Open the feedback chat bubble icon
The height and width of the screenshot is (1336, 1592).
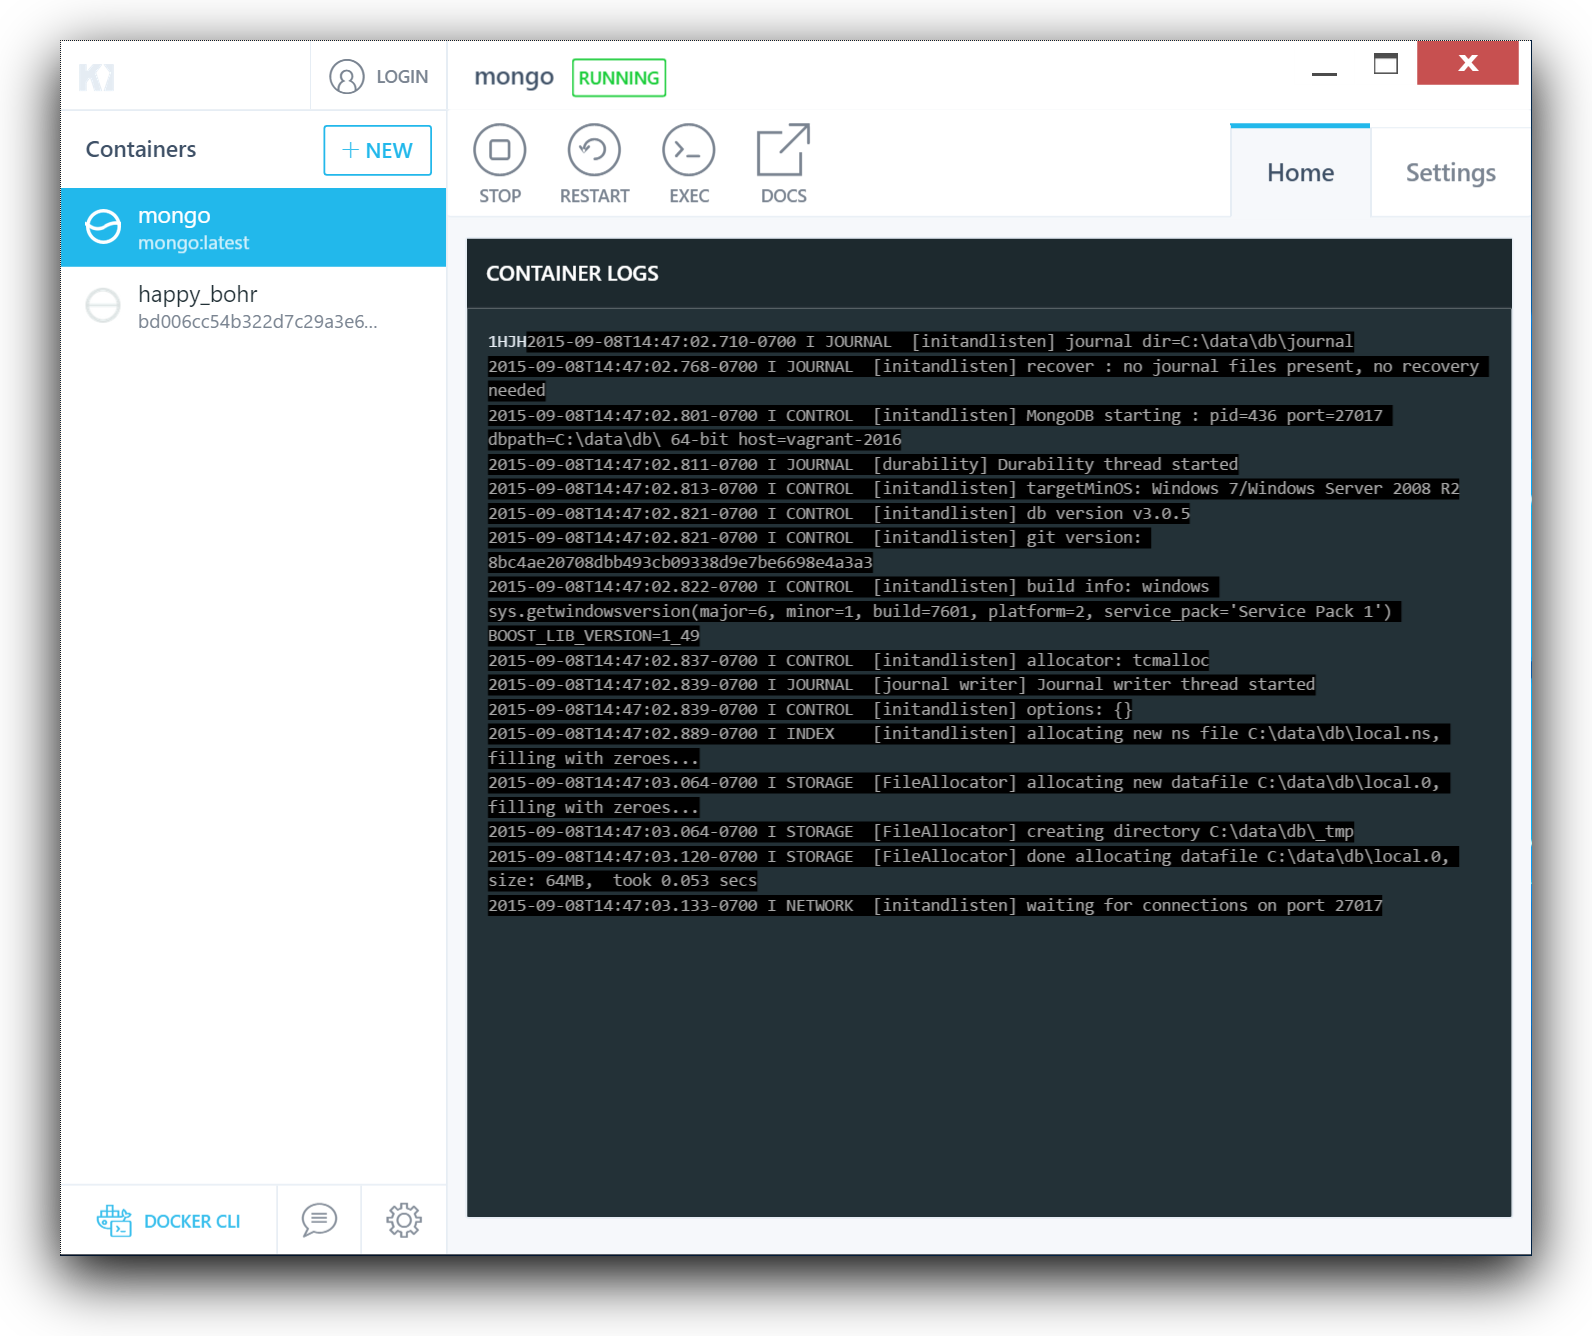pyautogui.click(x=319, y=1220)
